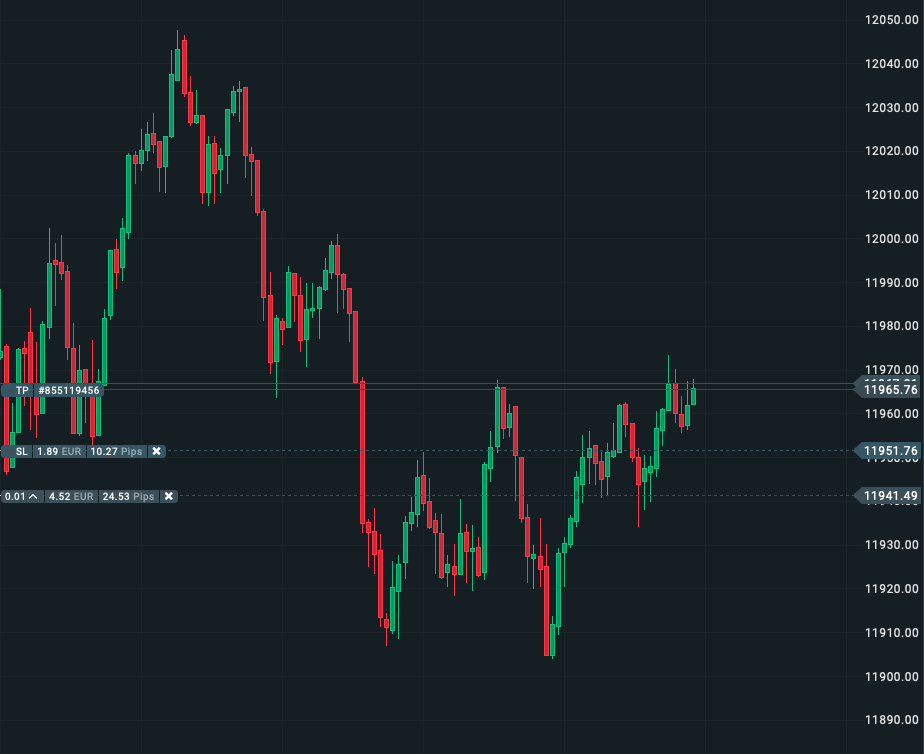This screenshot has height=754, width=924.
Task: Click the 11900.00 price axis label
Action: [x=892, y=676]
